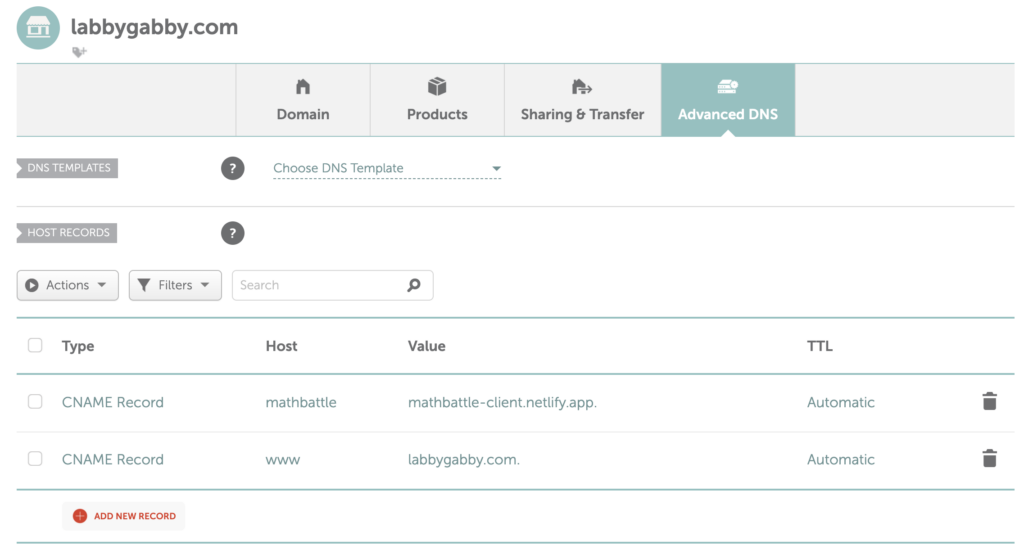Open the Domain tab
Image resolution: width=1024 pixels, height=549 pixels.
point(303,100)
